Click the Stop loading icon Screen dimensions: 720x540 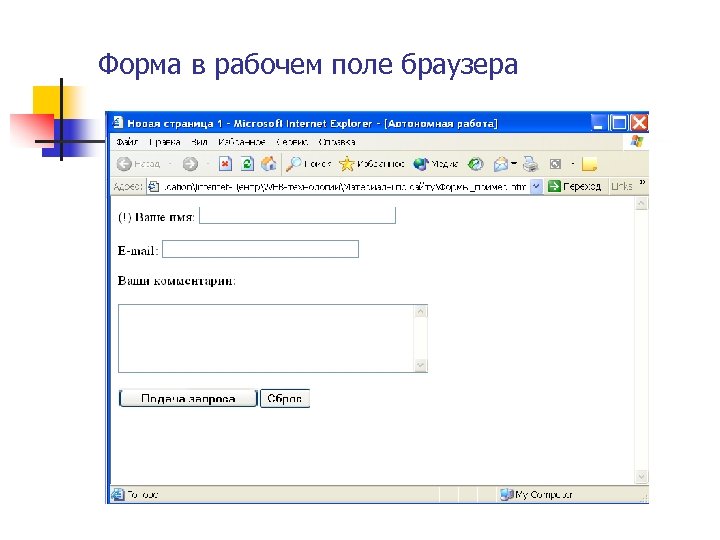click(x=225, y=163)
